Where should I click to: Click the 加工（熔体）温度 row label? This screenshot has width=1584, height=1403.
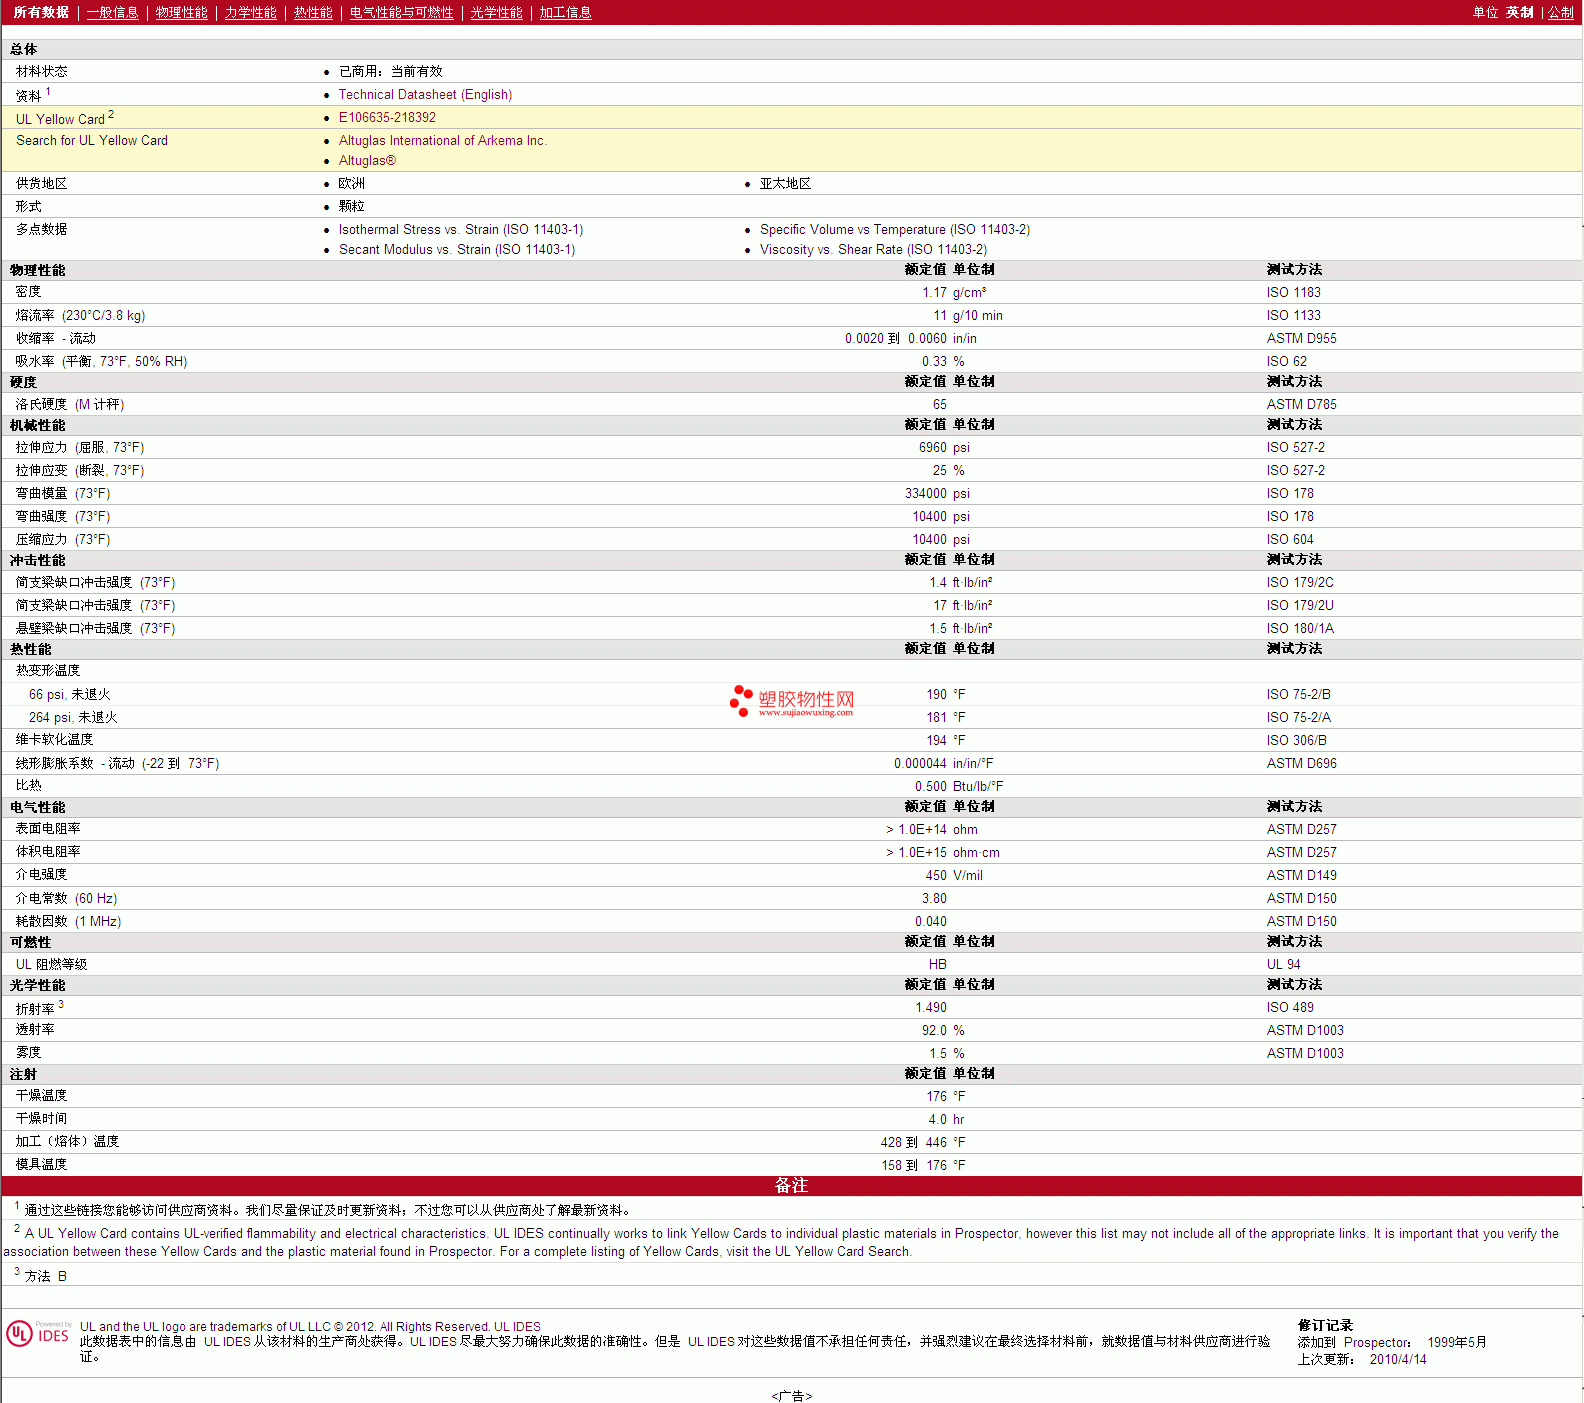tap(67, 1141)
